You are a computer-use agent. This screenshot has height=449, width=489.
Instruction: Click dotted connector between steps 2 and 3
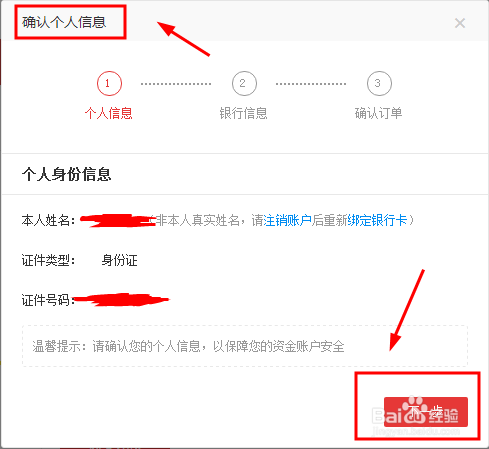(311, 84)
